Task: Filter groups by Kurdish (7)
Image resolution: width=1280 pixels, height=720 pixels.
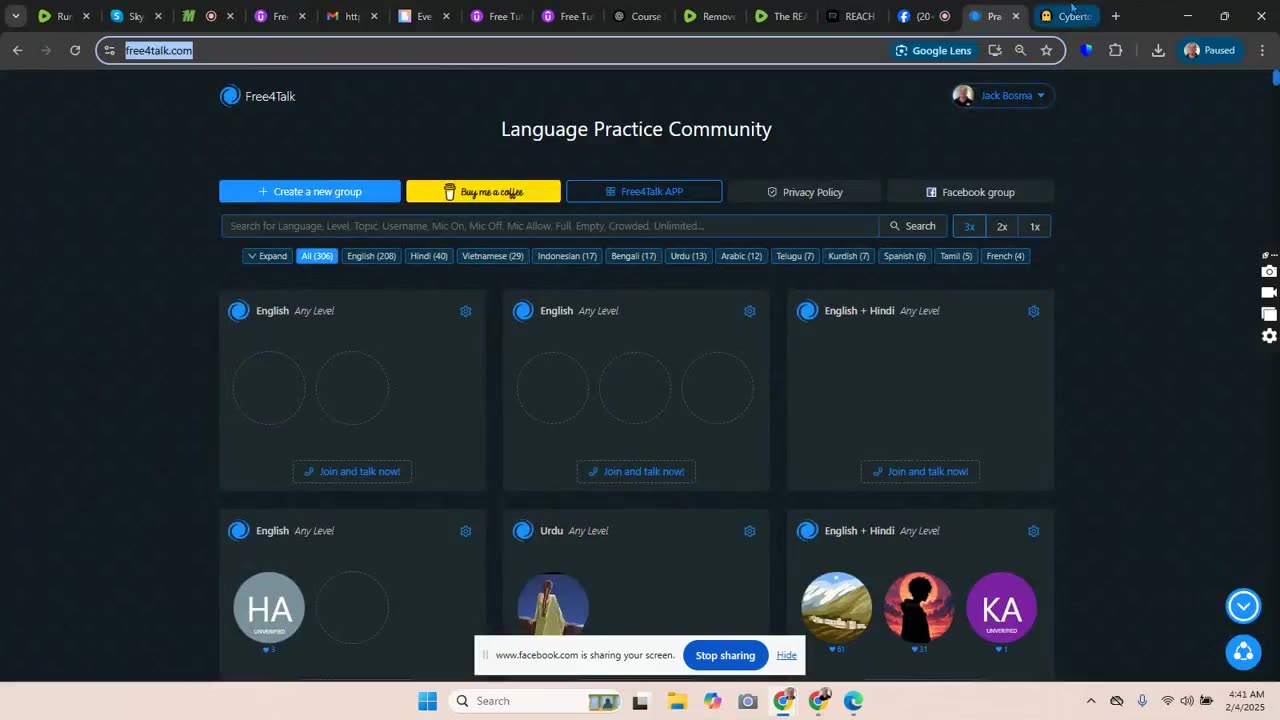Action: 849,256
